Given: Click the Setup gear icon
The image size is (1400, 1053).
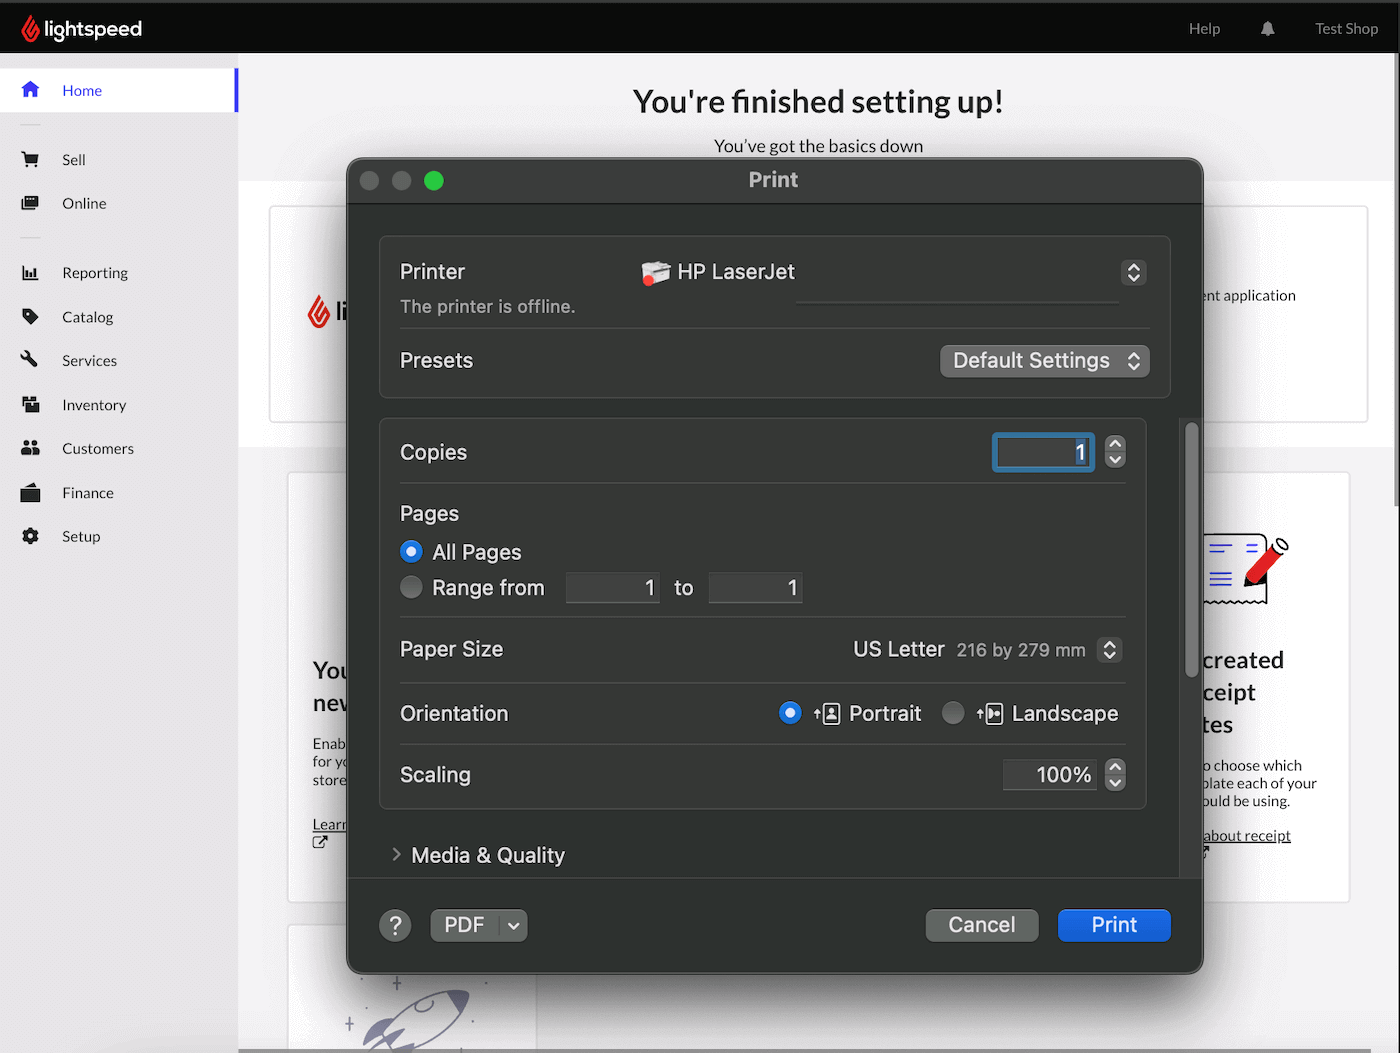Looking at the screenshot, I should pyautogui.click(x=30, y=536).
